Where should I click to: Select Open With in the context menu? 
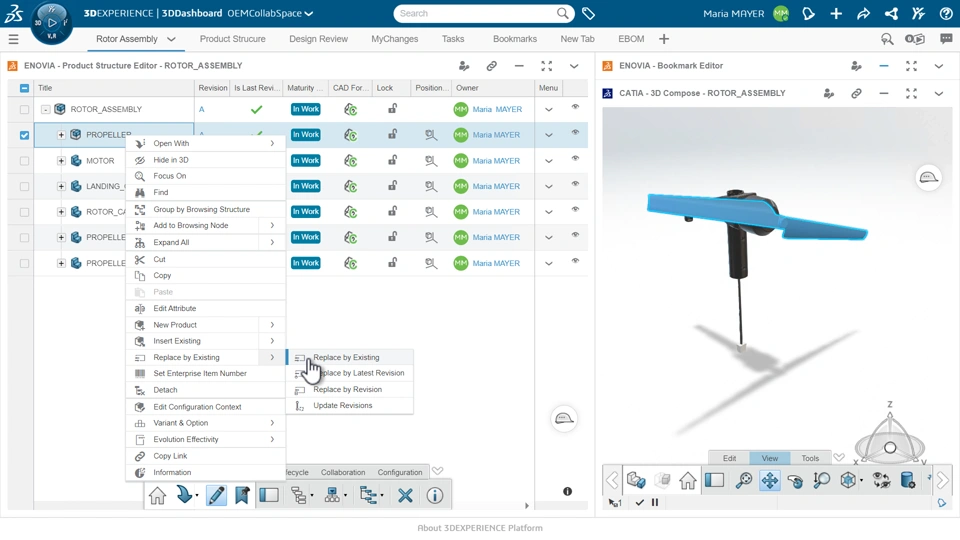pos(206,143)
